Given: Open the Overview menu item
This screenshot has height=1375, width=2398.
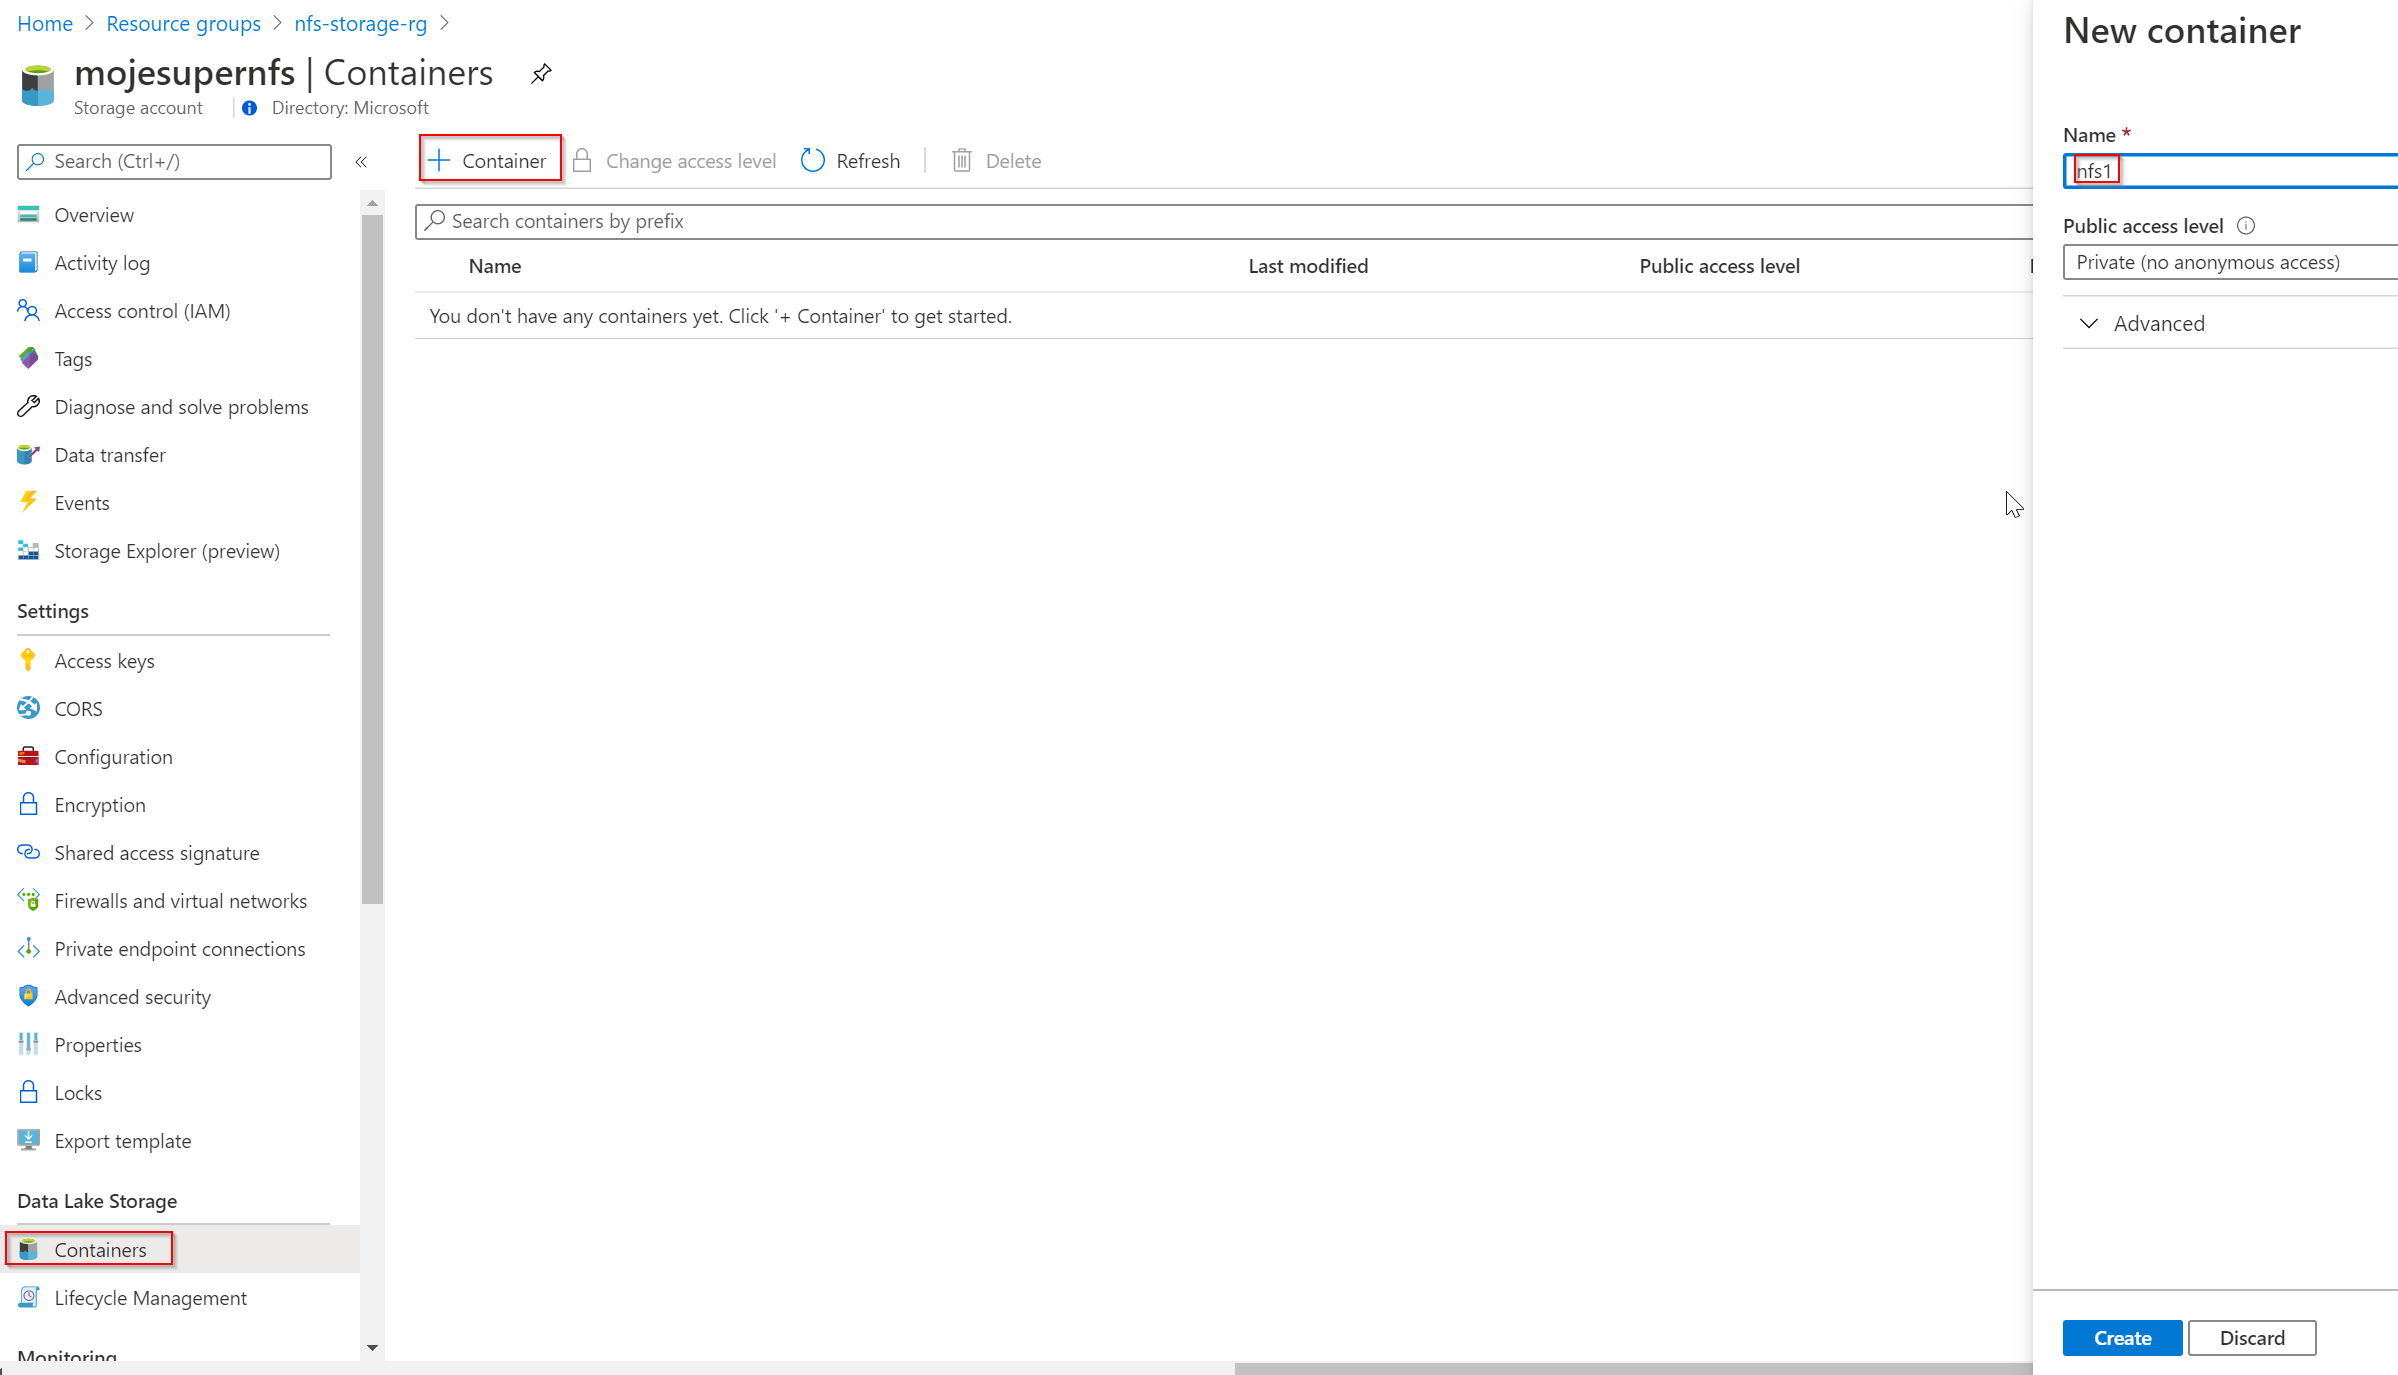Looking at the screenshot, I should [94, 215].
